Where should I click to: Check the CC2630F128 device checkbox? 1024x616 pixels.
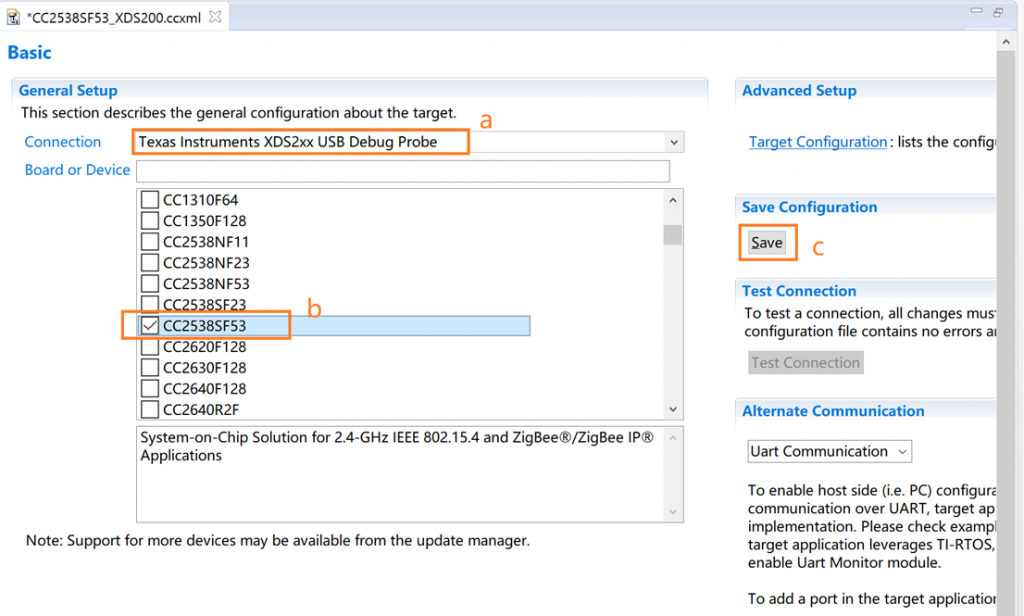150,367
